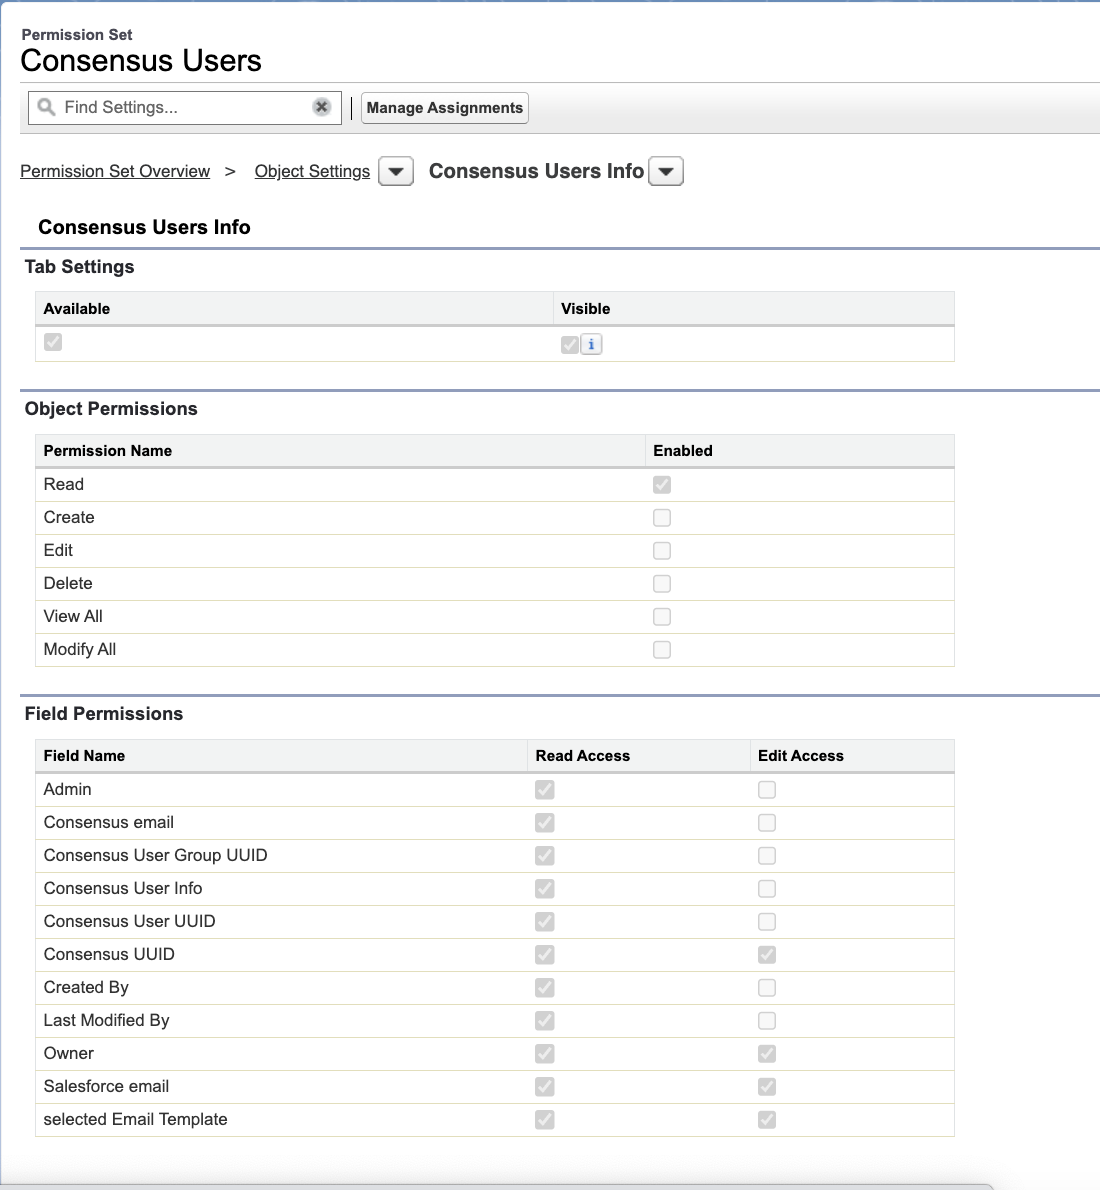Screen dimensions: 1100x1190
Task: Enable Edit Access for Last Modified By
Action: click(x=767, y=1021)
